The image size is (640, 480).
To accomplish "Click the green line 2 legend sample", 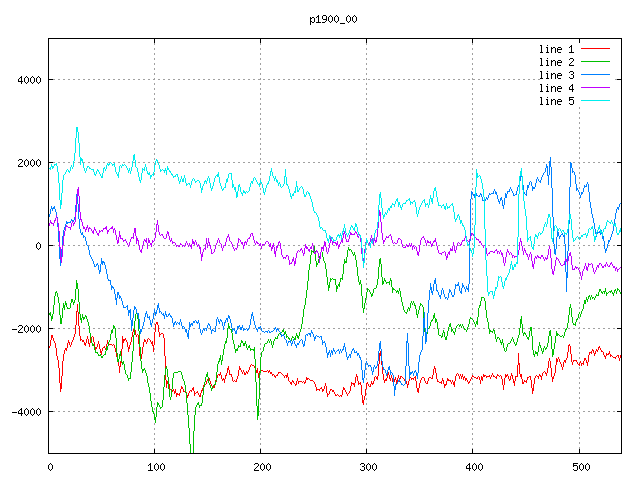I will tap(595, 62).
